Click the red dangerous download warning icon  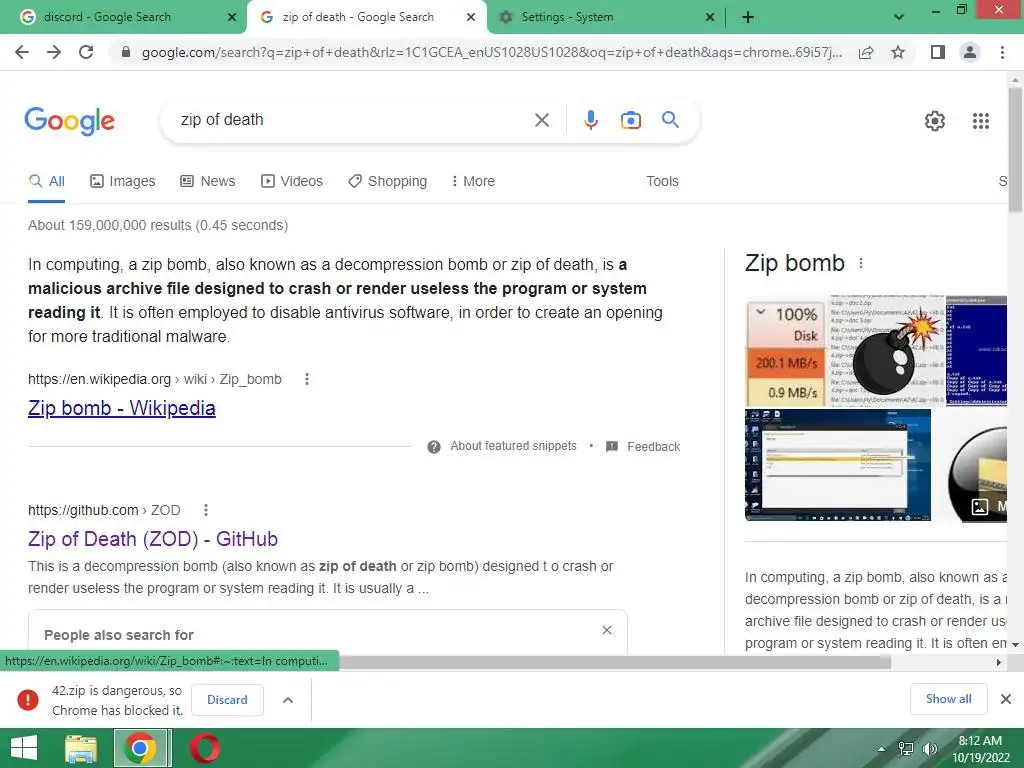click(x=27, y=699)
